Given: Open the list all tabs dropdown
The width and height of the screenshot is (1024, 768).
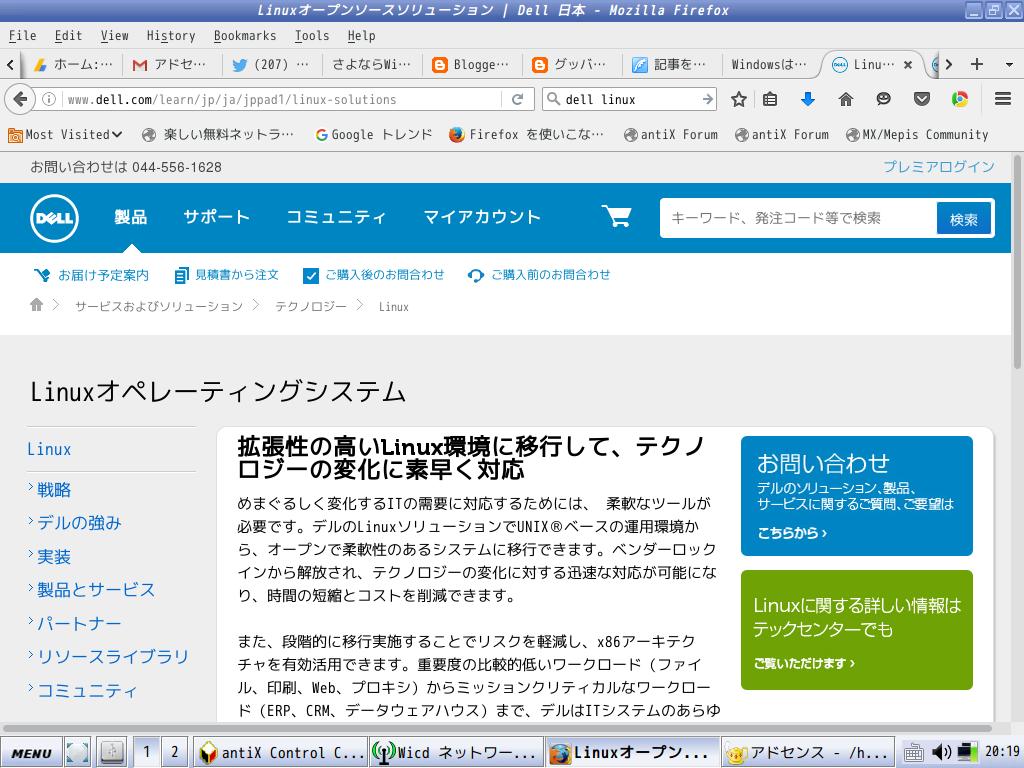Looking at the screenshot, I should click(1010, 64).
